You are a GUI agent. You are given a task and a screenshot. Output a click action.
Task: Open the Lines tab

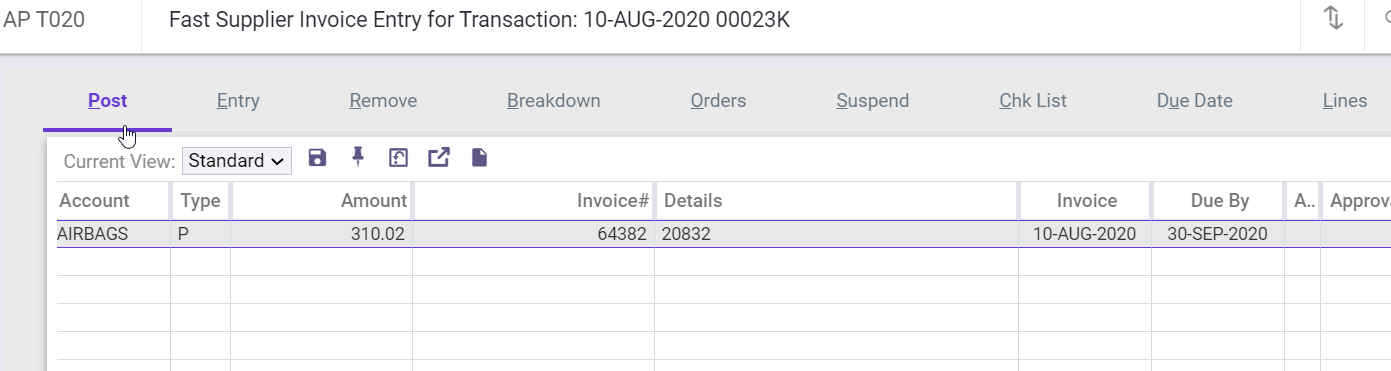pos(1344,101)
